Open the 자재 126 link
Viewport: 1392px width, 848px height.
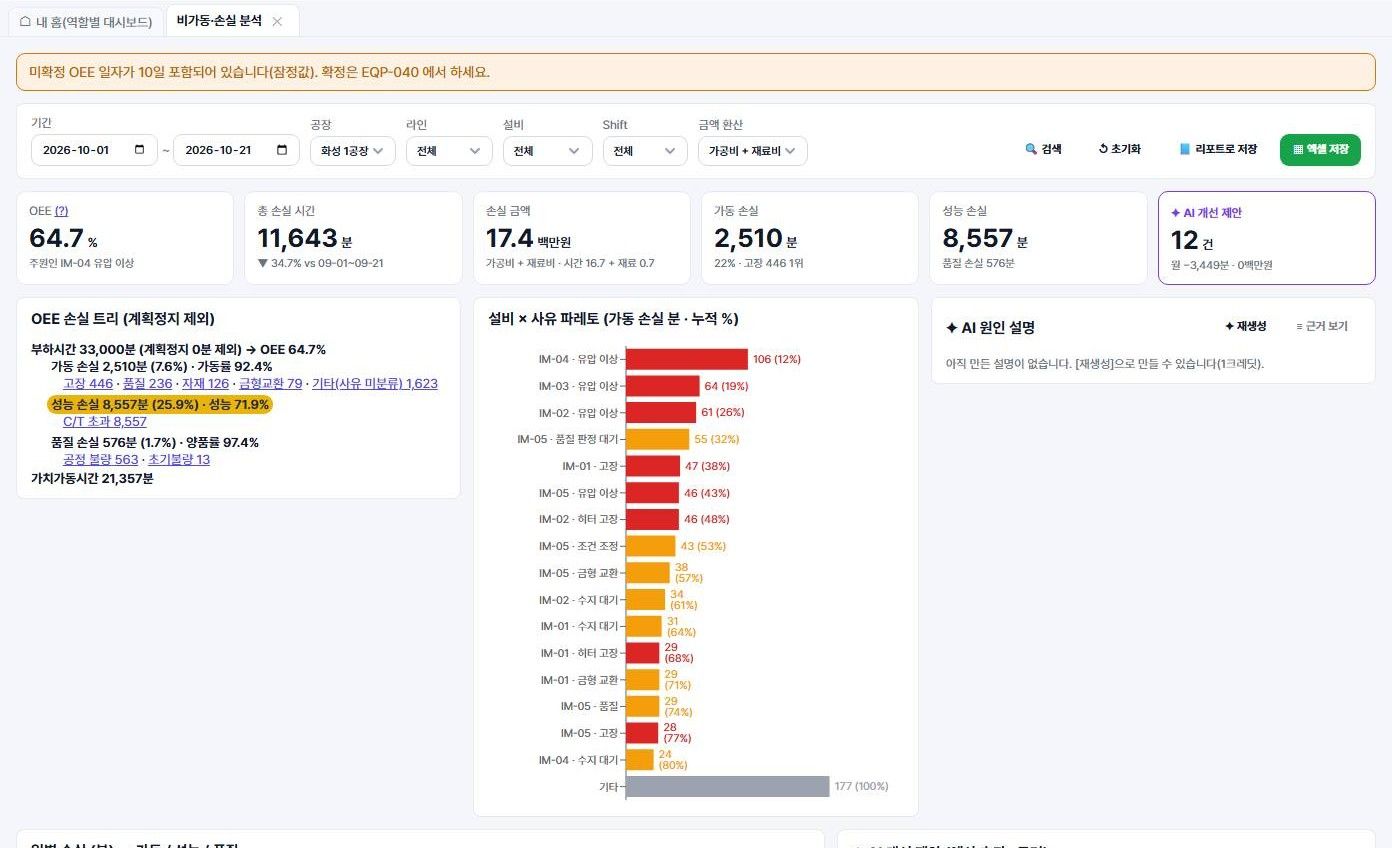(205, 384)
